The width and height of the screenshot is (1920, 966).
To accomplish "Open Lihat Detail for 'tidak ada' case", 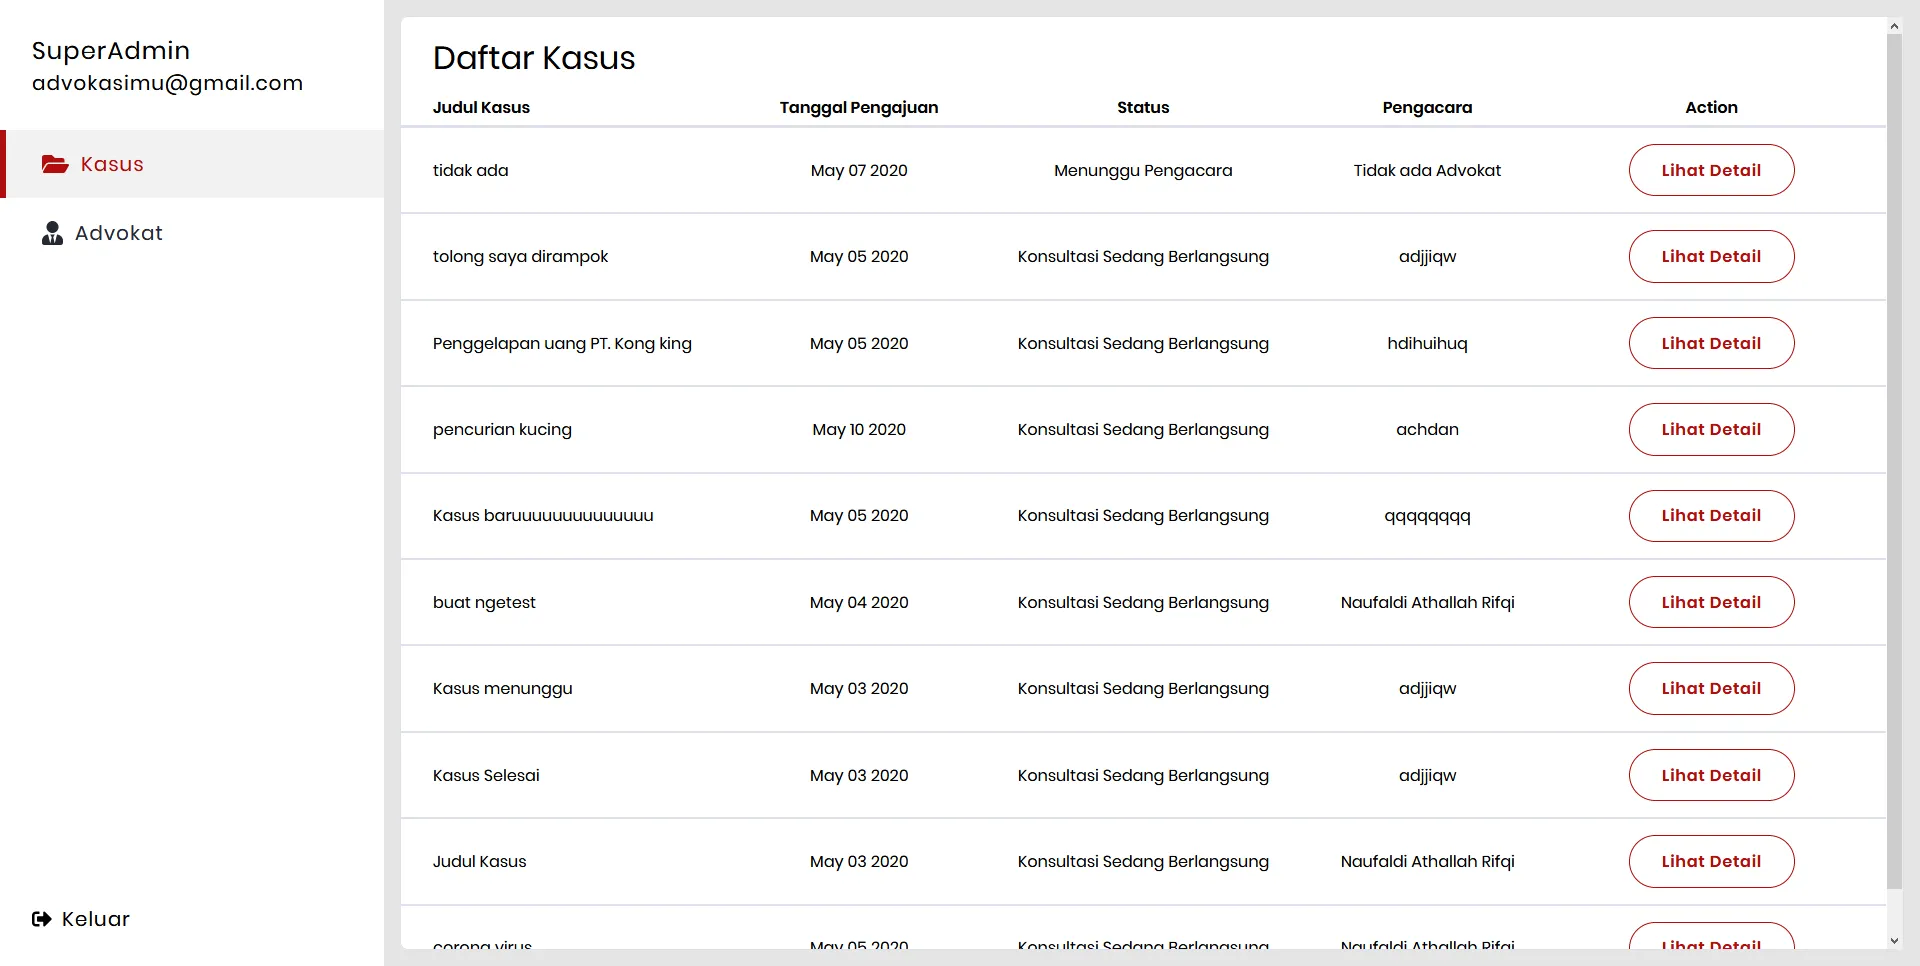I will pos(1711,170).
